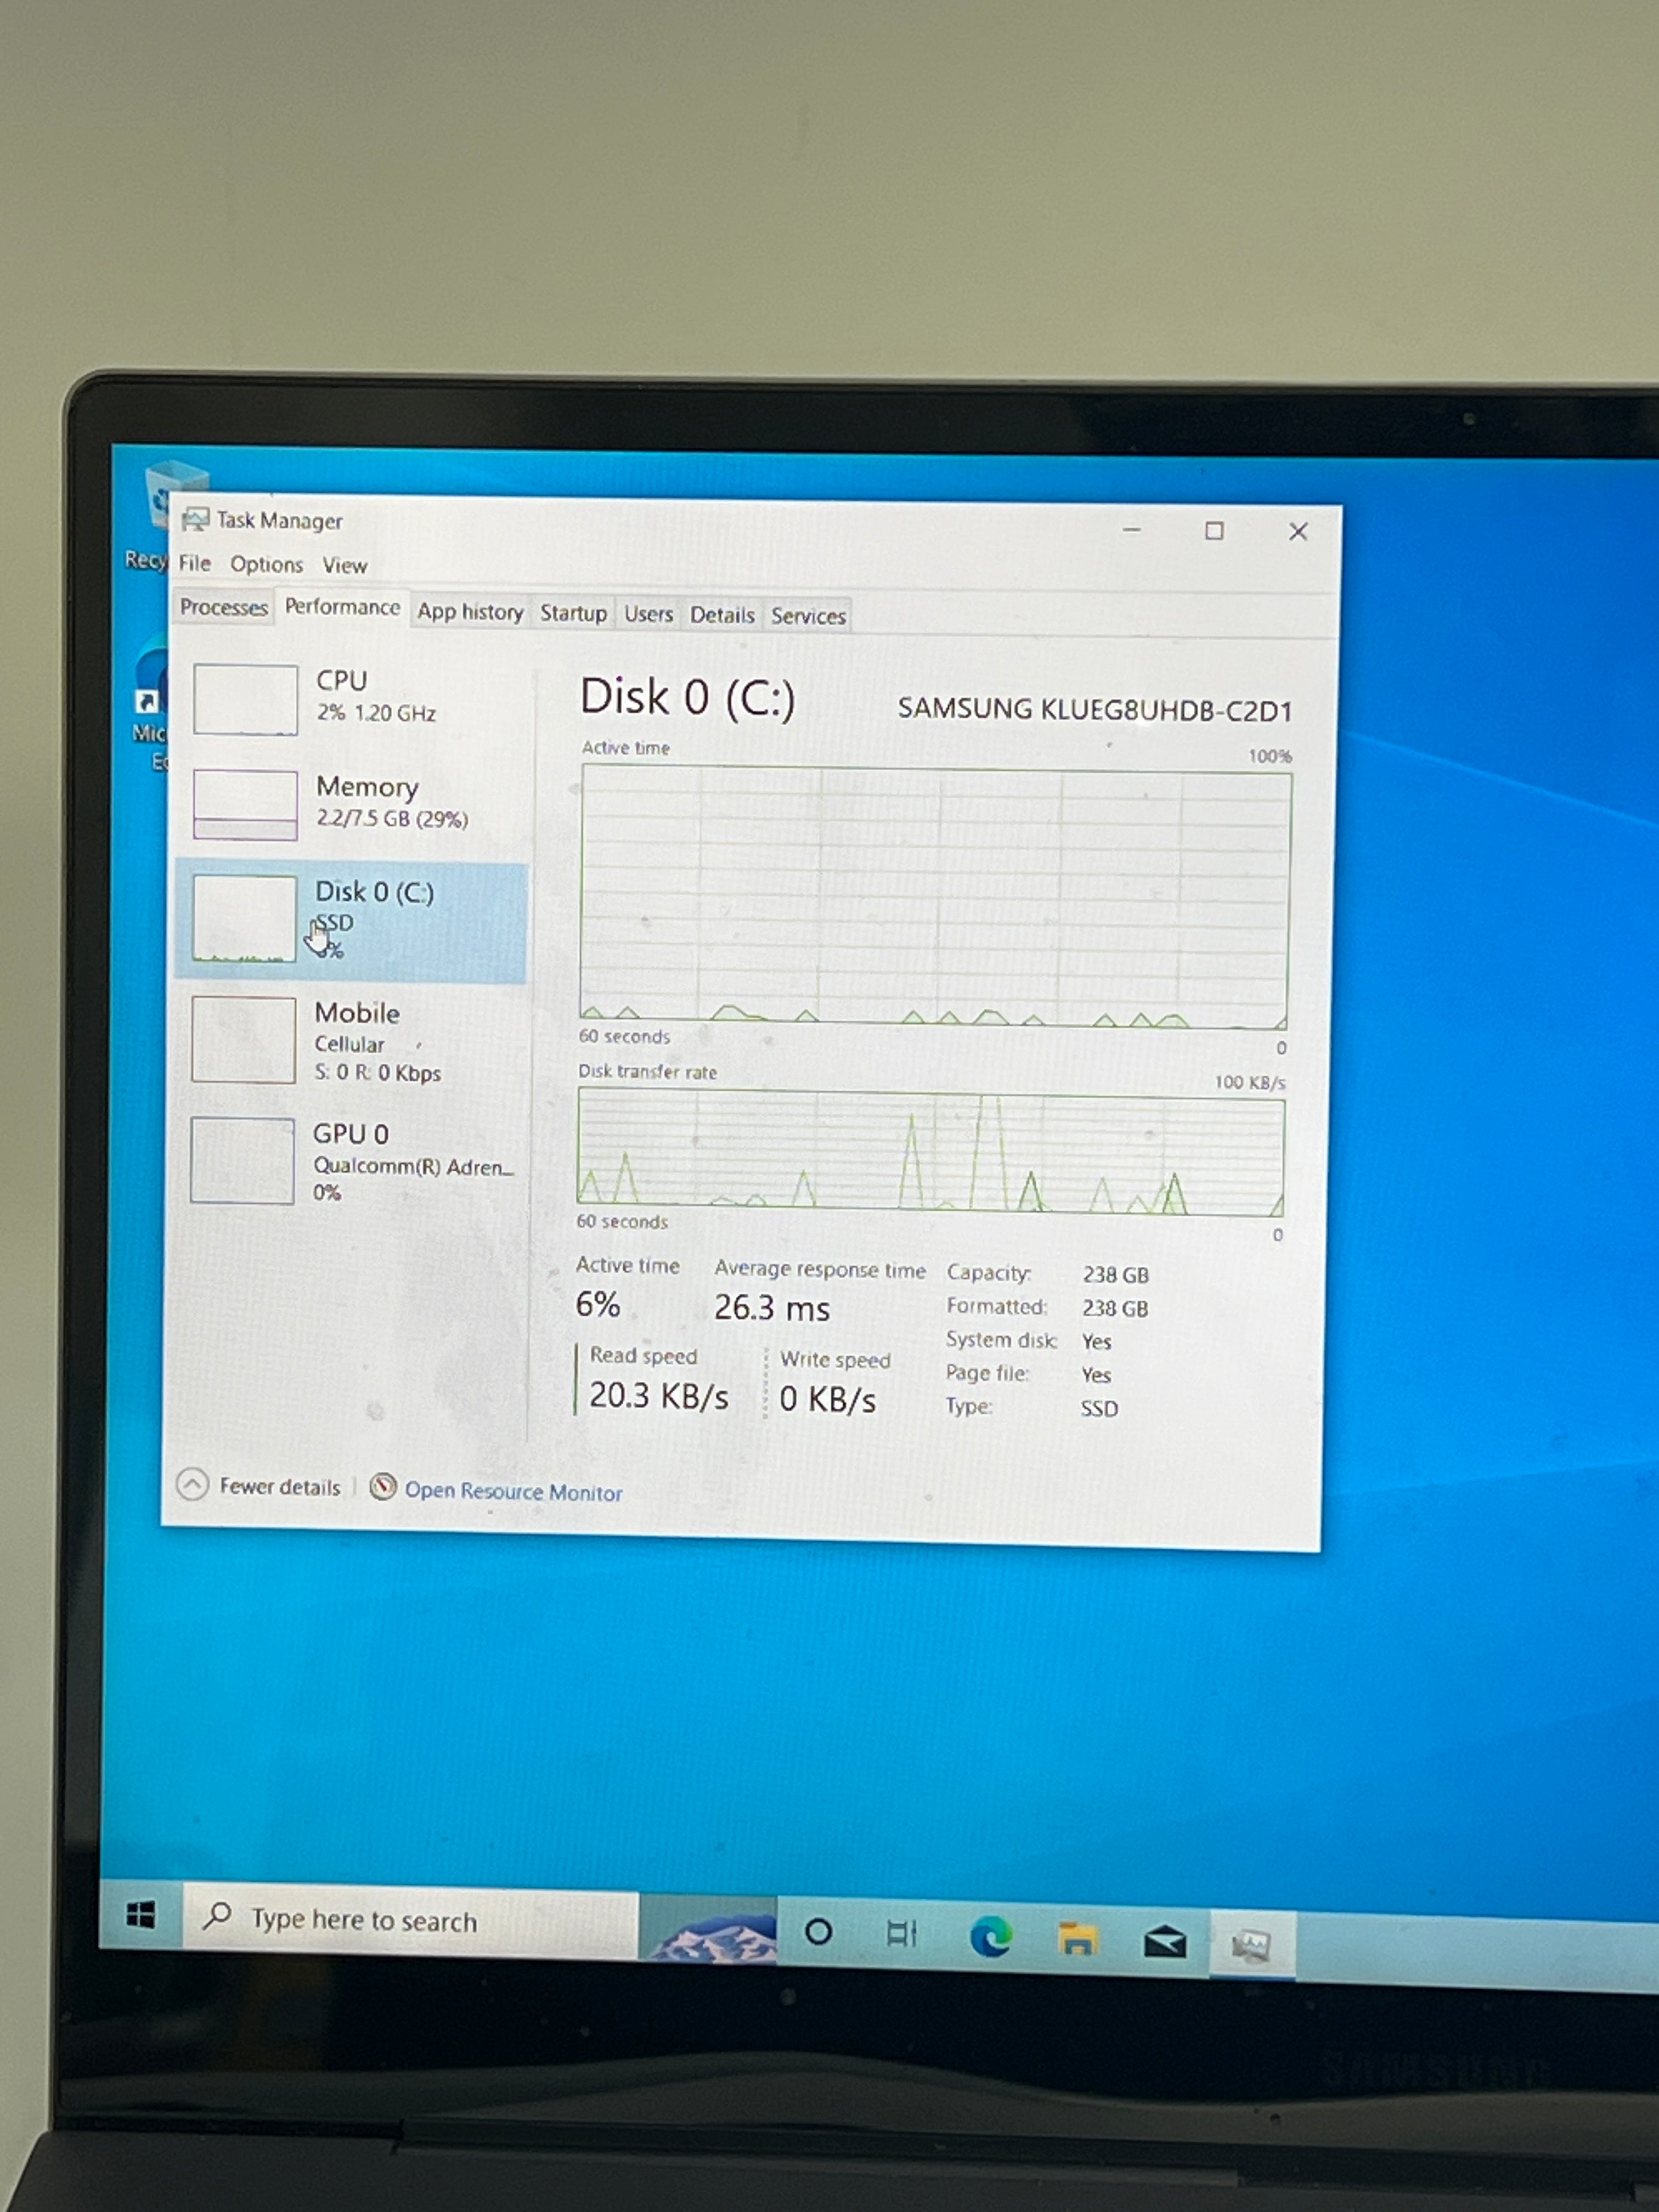The height and width of the screenshot is (2212, 1659).
Task: Click the Fewer details label
Action: pos(280,1487)
